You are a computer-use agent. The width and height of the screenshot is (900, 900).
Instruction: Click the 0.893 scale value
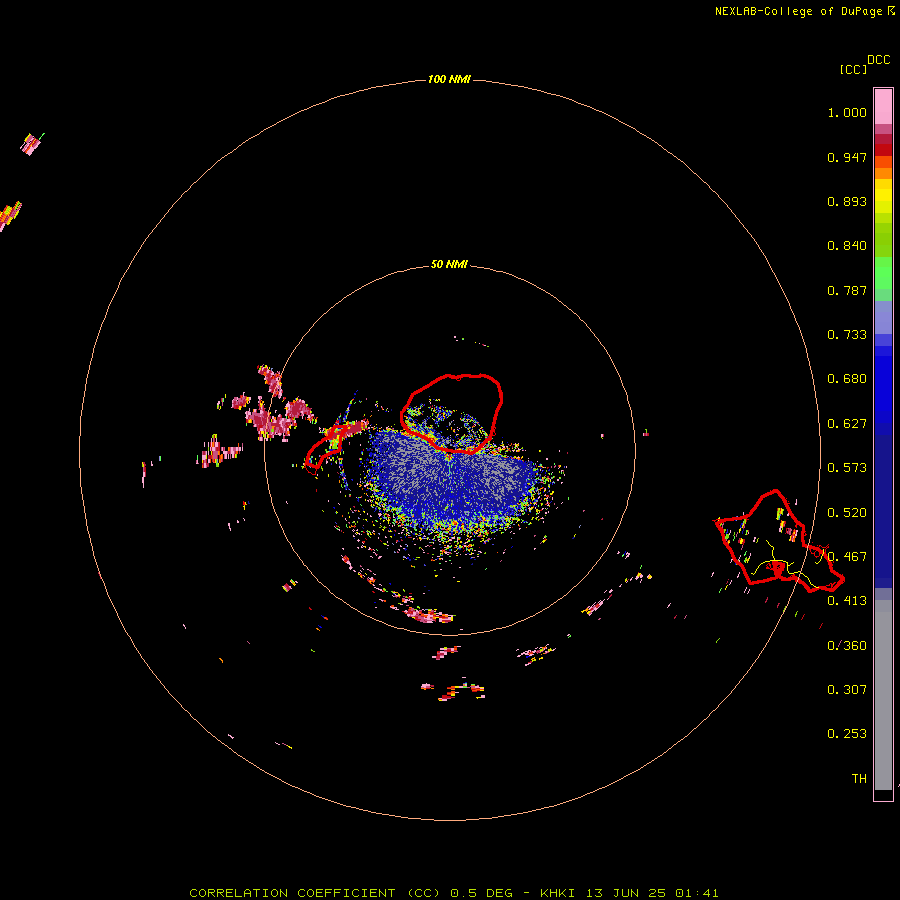coord(847,201)
